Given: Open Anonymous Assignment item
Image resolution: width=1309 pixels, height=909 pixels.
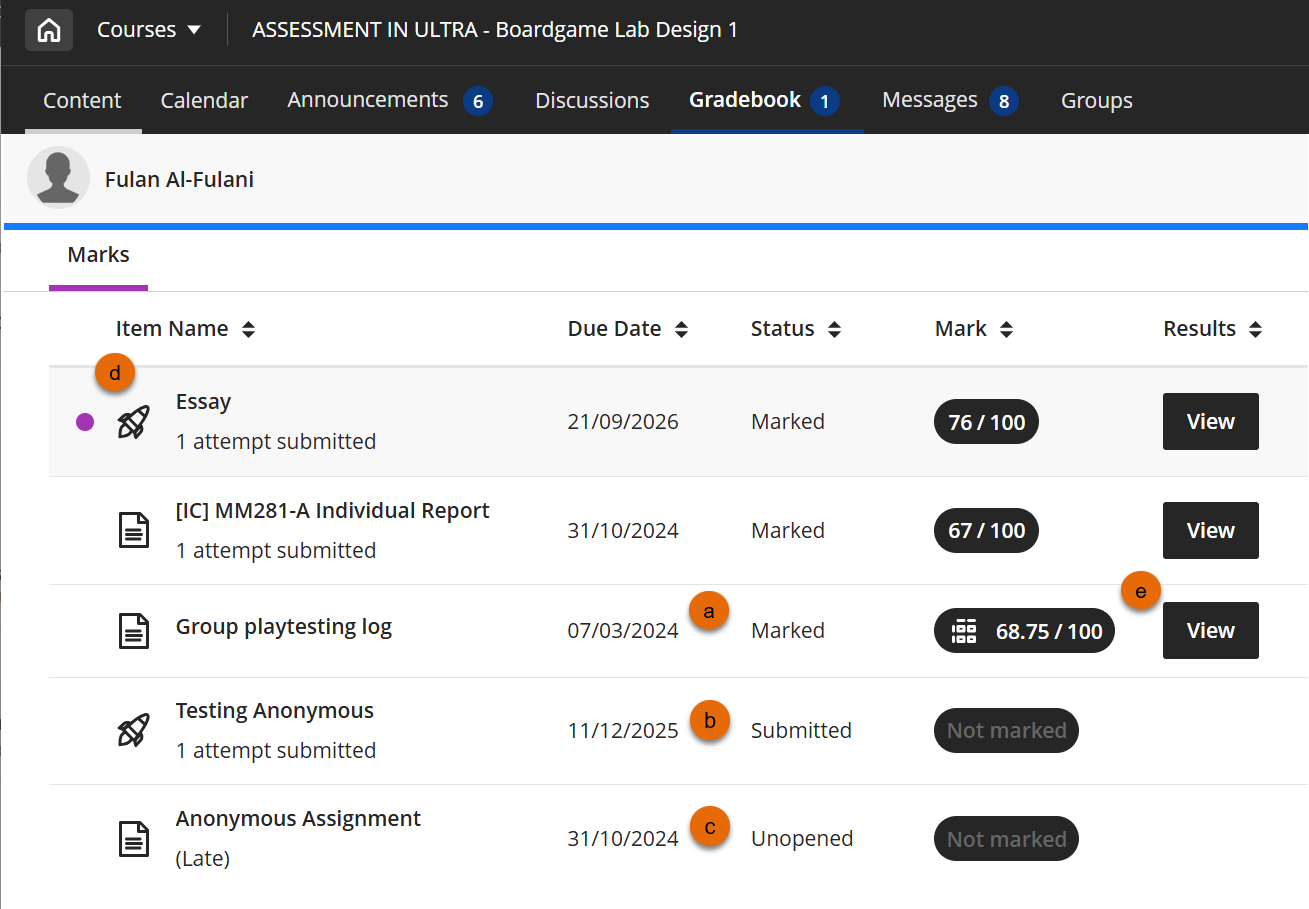Looking at the screenshot, I should pos(298,819).
